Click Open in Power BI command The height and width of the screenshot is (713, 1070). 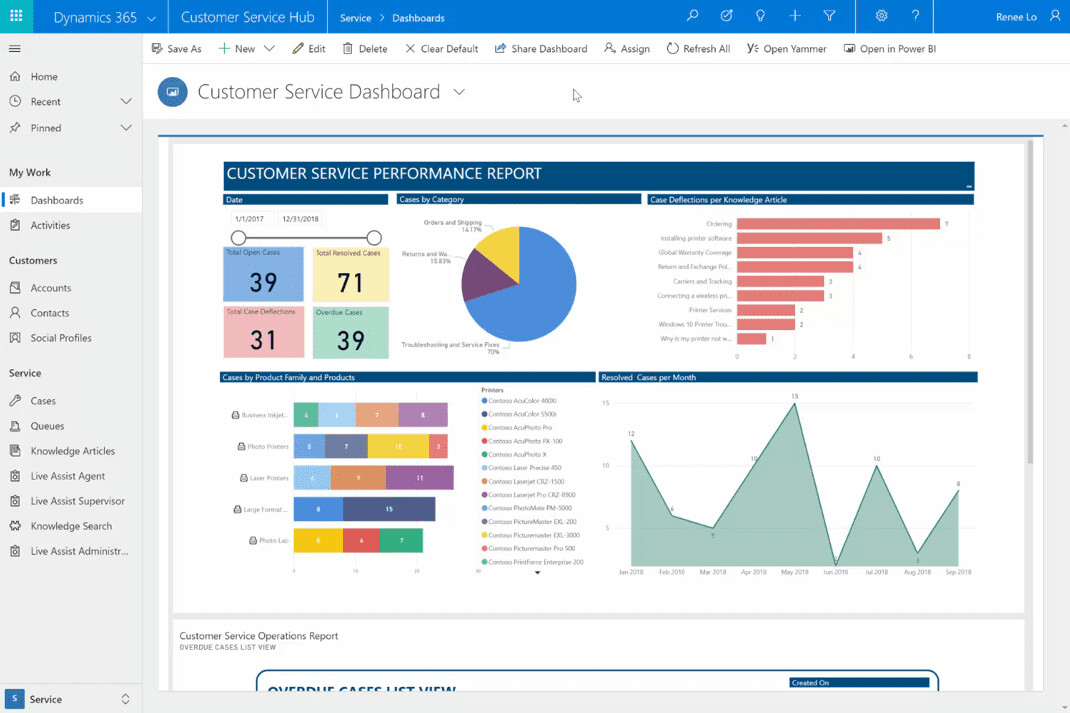(890, 48)
